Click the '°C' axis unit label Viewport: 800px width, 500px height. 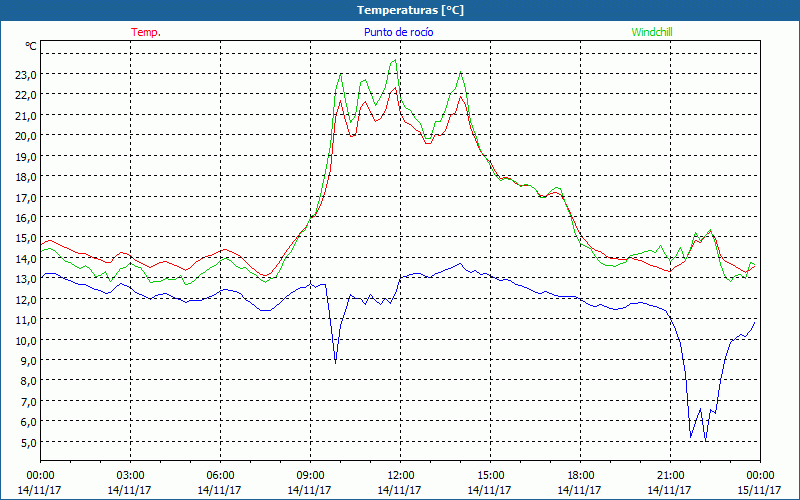click(x=31, y=46)
